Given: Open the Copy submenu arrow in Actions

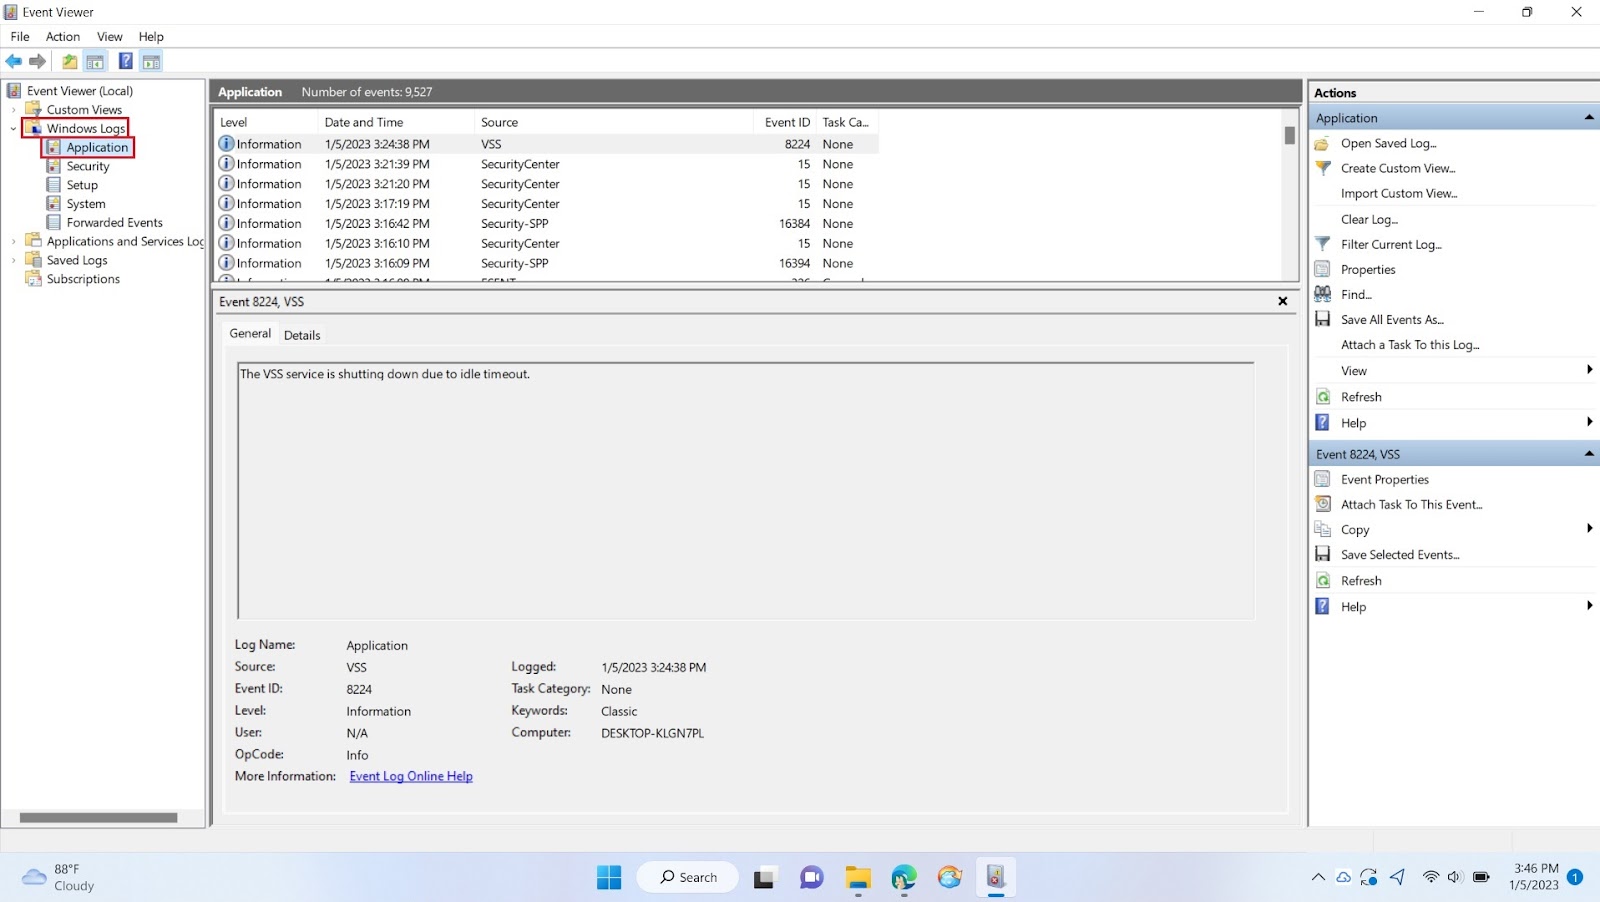Looking at the screenshot, I should pos(1589,528).
